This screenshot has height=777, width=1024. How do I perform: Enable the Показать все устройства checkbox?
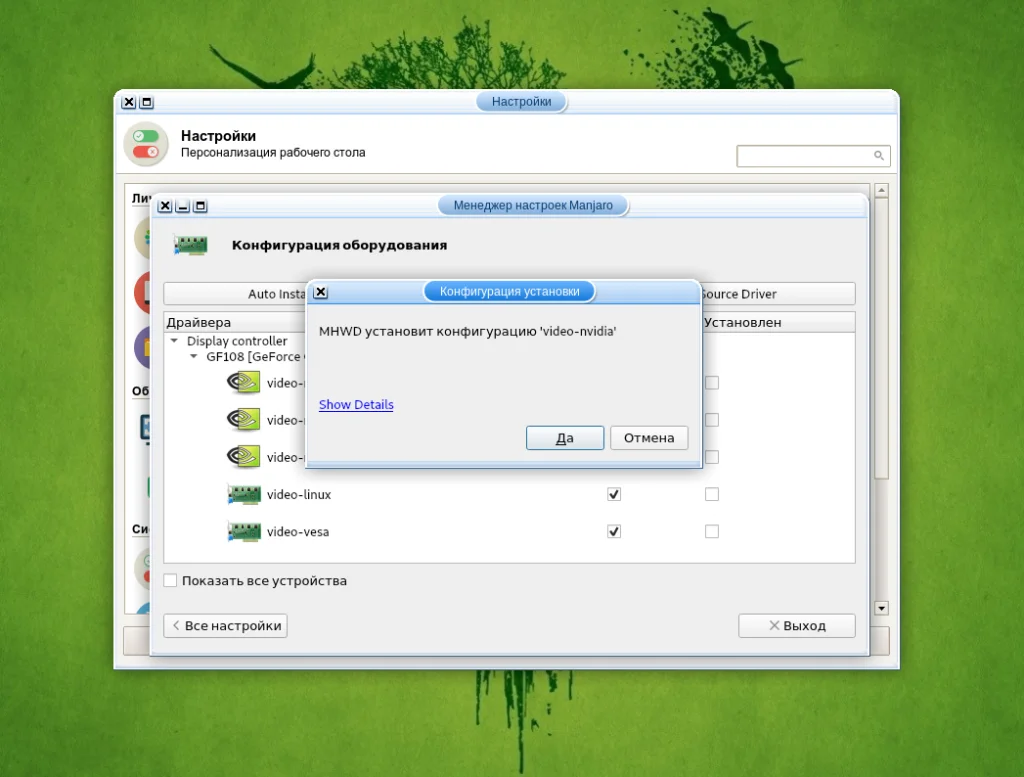point(170,580)
